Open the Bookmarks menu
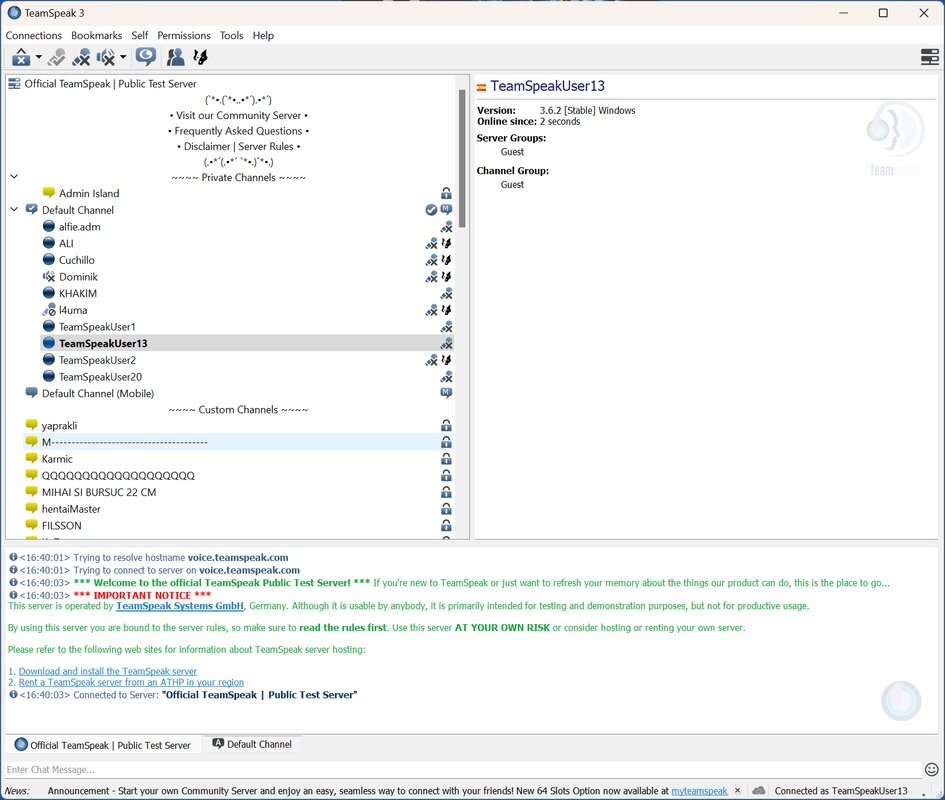This screenshot has width=945, height=800. (96, 35)
